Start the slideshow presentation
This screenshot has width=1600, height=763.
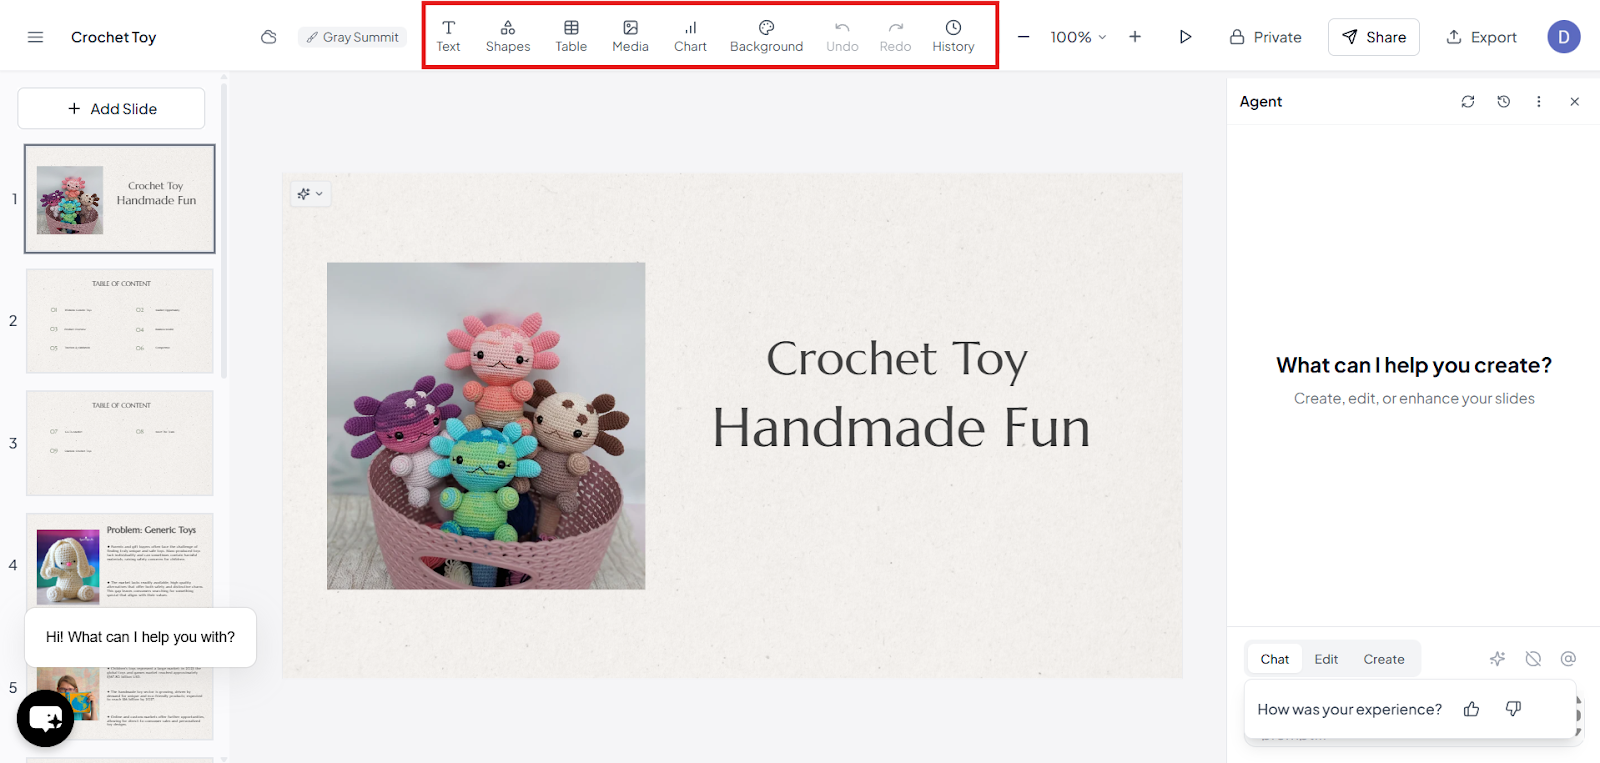(x=1185, y=37)
